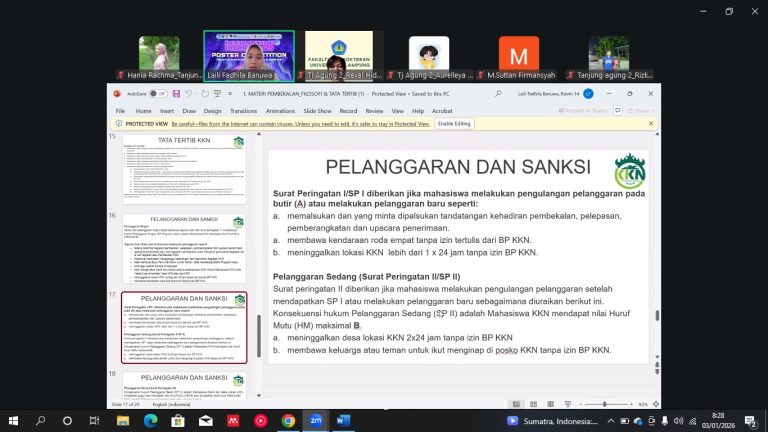Click the Enable Editing button
Viewport: 768px width, 432px height.
tap(454, 123)
